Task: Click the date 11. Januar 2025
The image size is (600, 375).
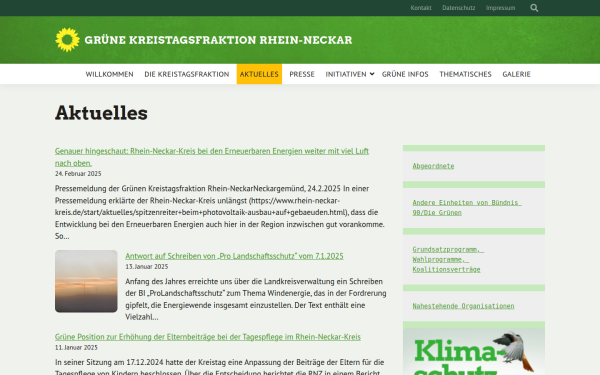Action: 76,348
